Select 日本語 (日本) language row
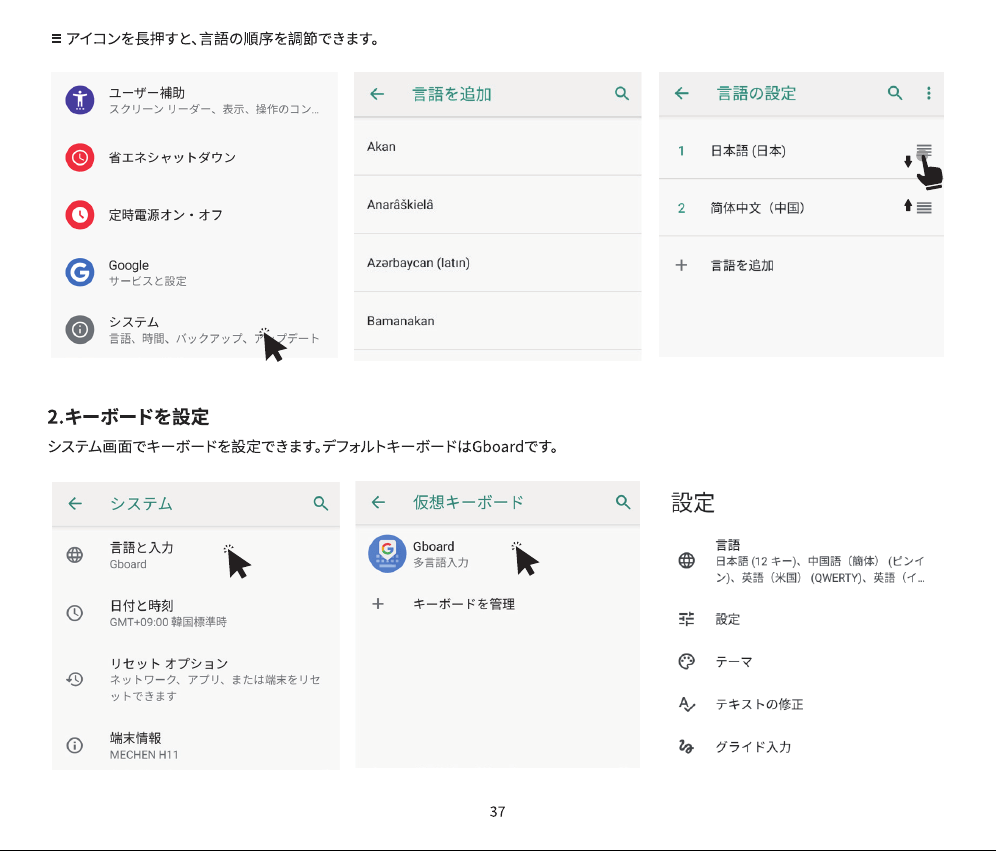Image resolution: width=996 pixels, height=851 pixels. pos(801,151)
